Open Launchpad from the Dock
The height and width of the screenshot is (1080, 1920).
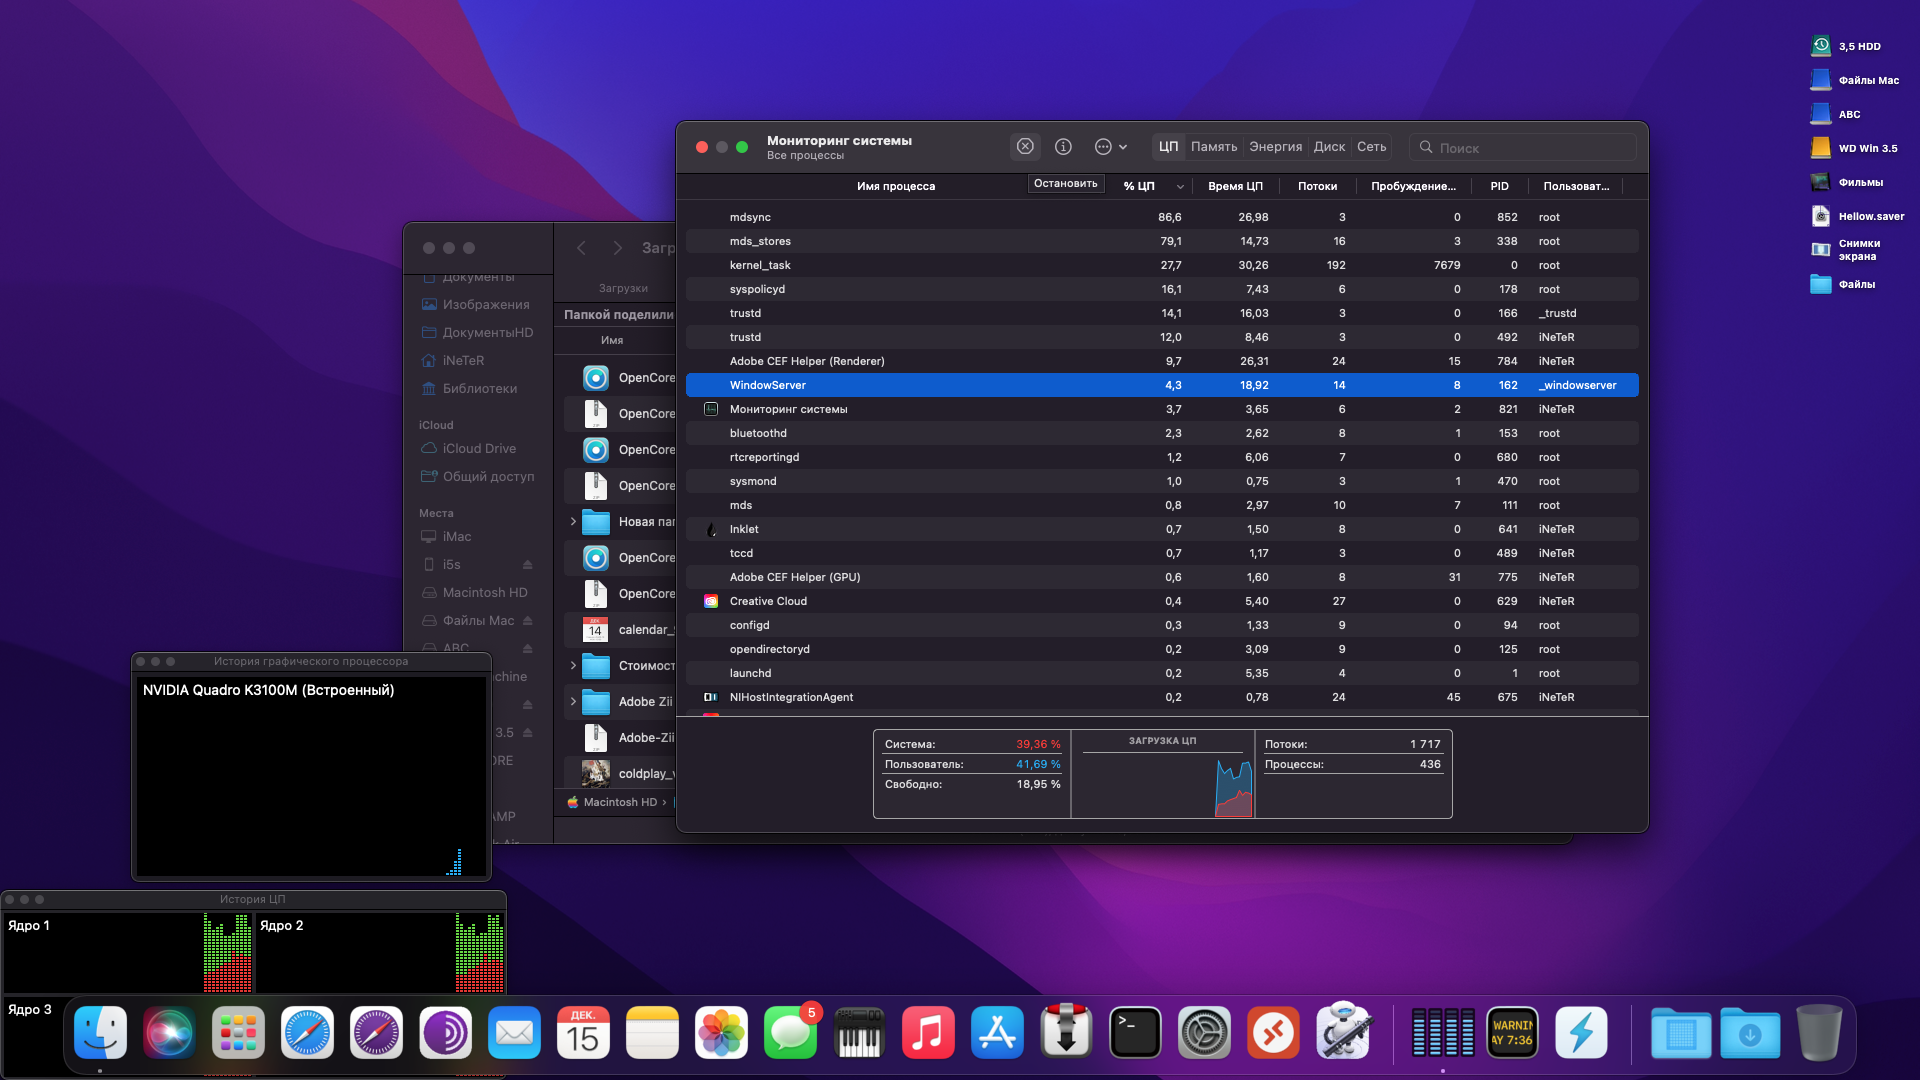(238, 1033)
